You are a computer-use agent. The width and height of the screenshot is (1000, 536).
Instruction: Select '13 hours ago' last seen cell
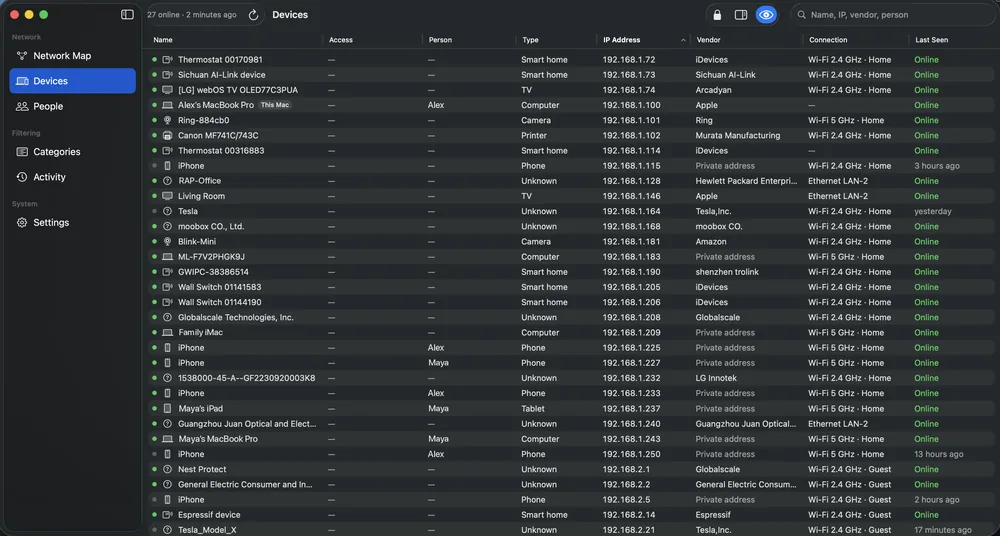[939, 454]
